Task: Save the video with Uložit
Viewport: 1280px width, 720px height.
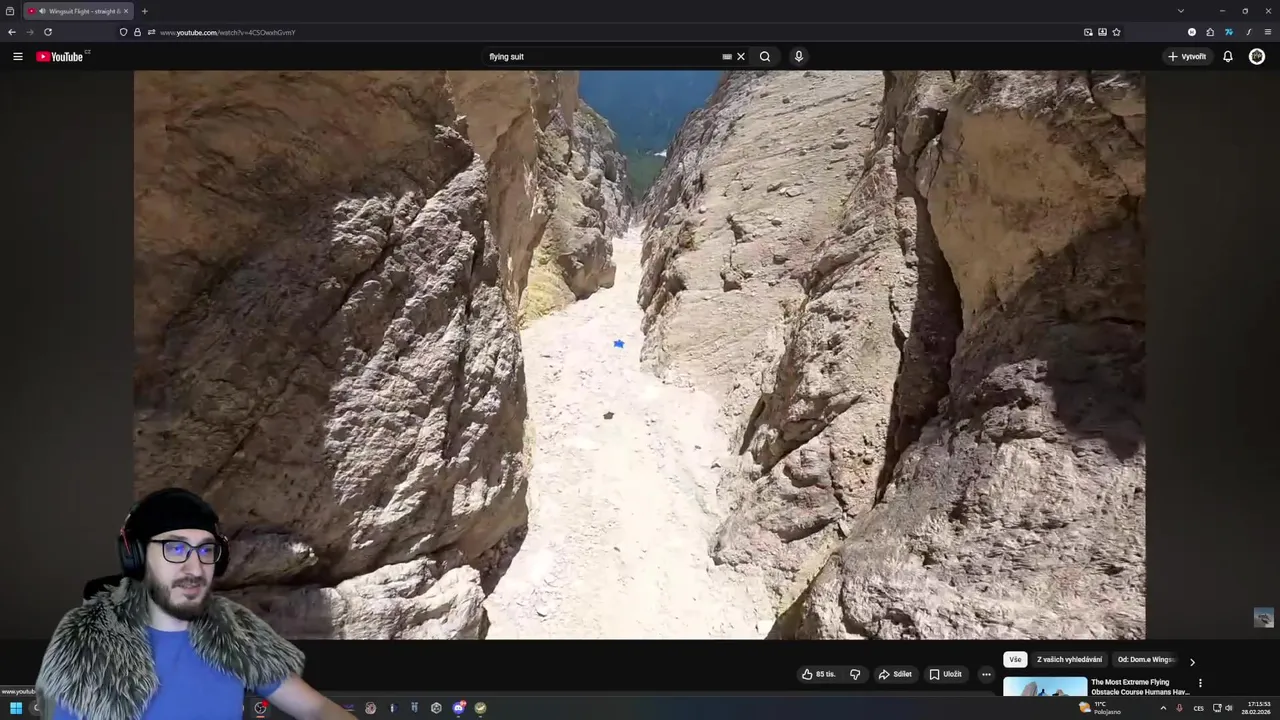Action: [x=945, y=674]
